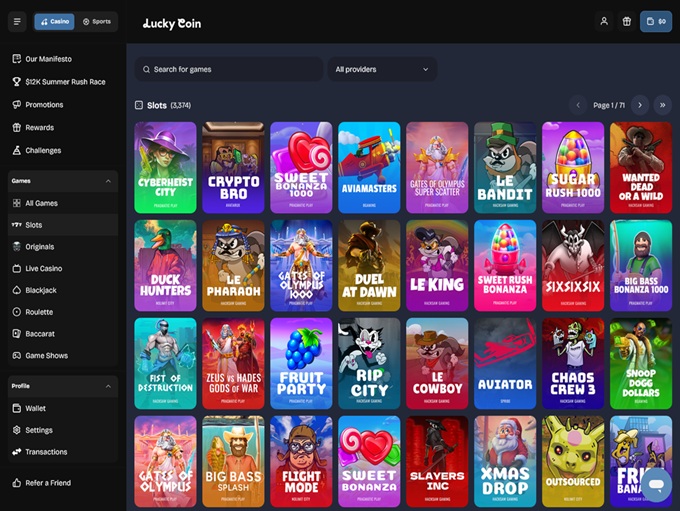The image size is (680, 511).
Task: Launch Sugar Rush 1000 slot
Action: point(573,167)
